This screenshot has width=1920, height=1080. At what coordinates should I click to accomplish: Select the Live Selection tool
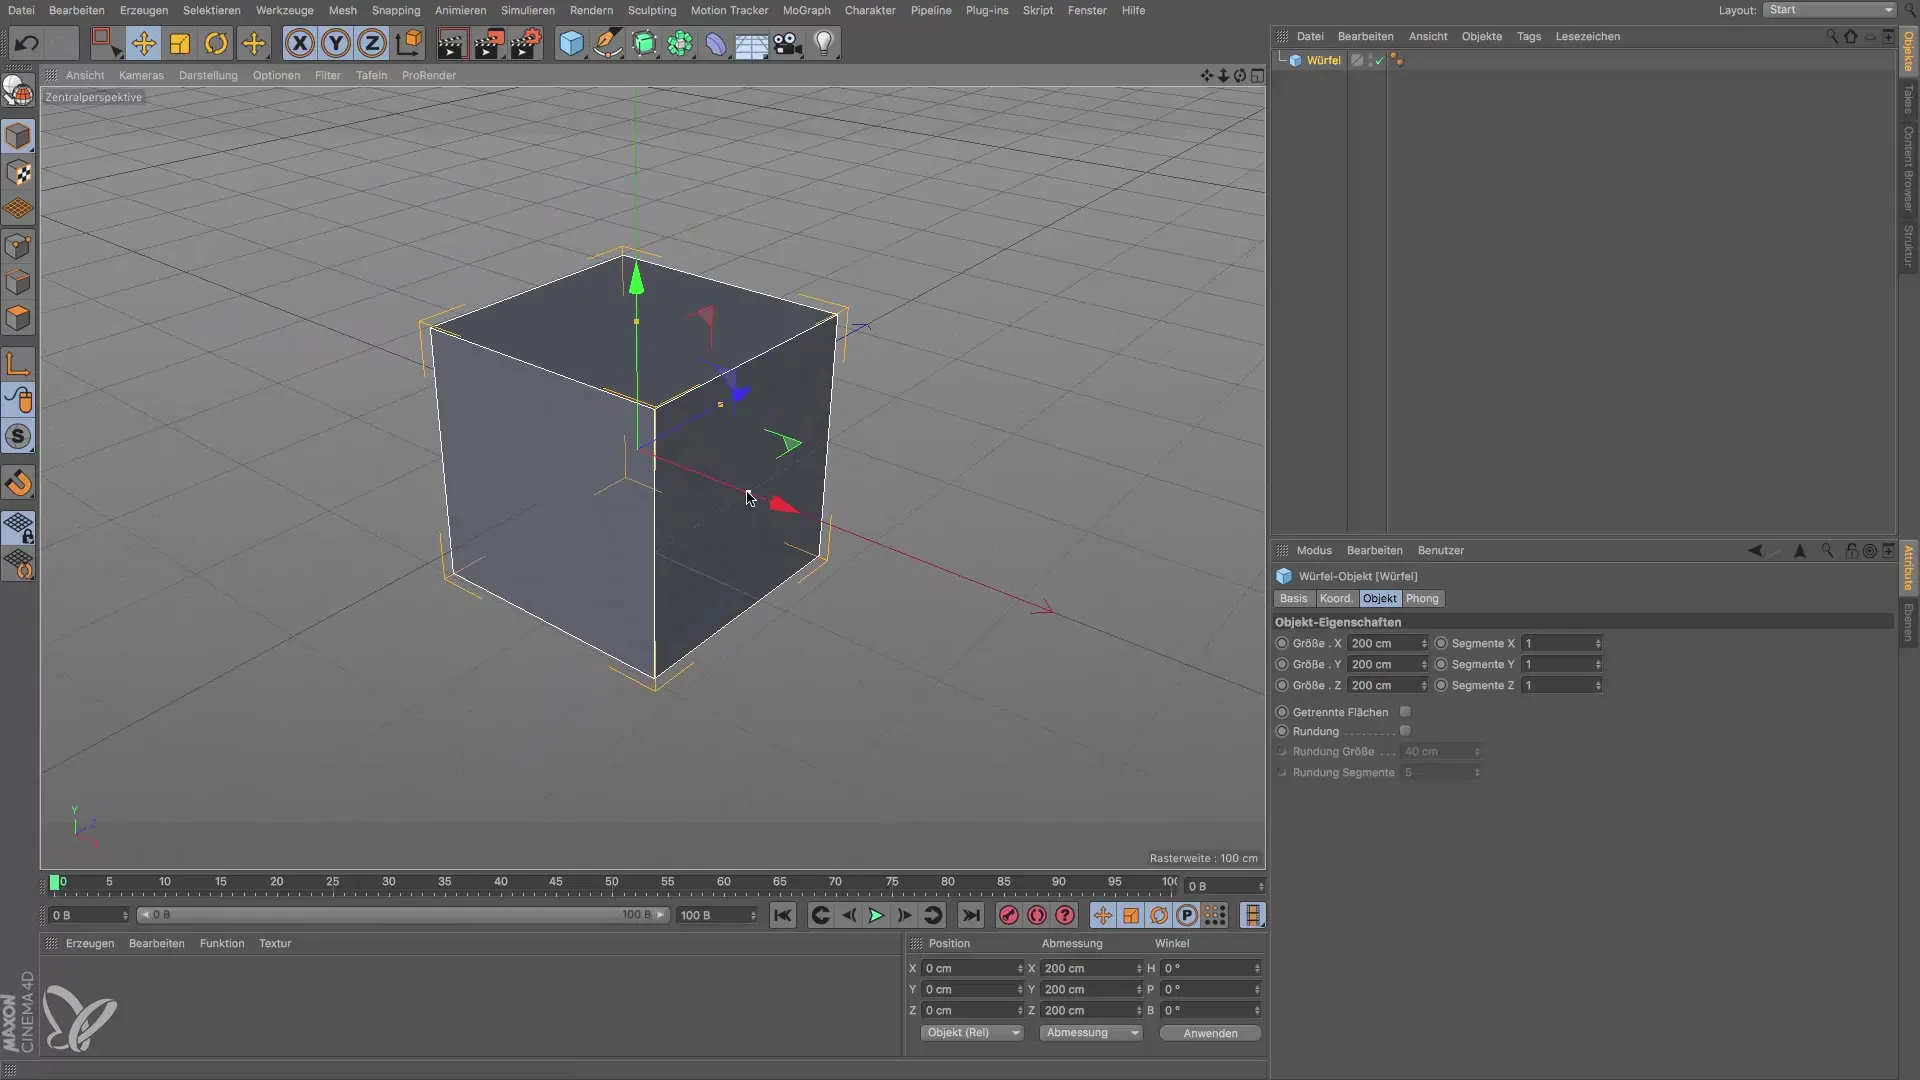pos(104,43)
